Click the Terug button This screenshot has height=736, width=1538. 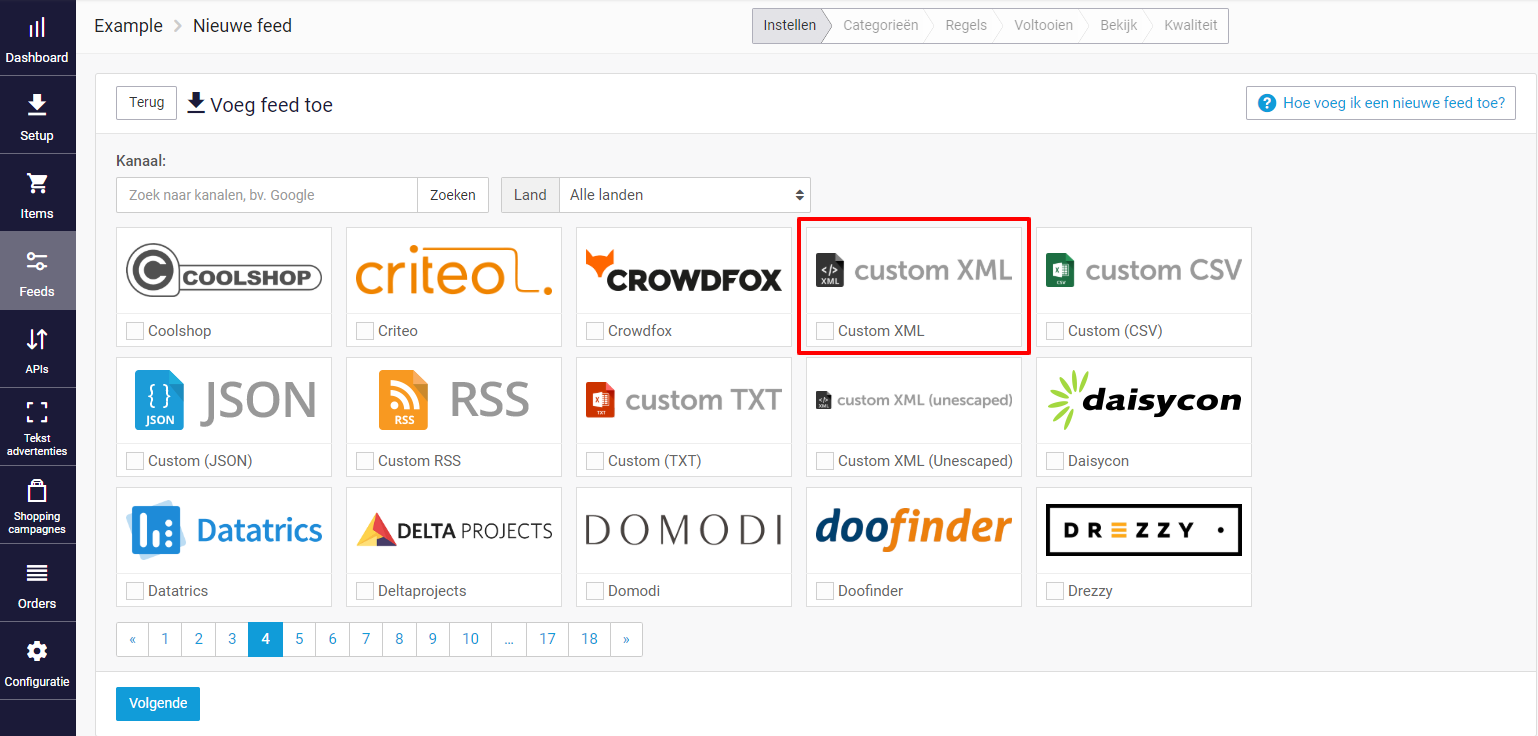coord(147,103)
